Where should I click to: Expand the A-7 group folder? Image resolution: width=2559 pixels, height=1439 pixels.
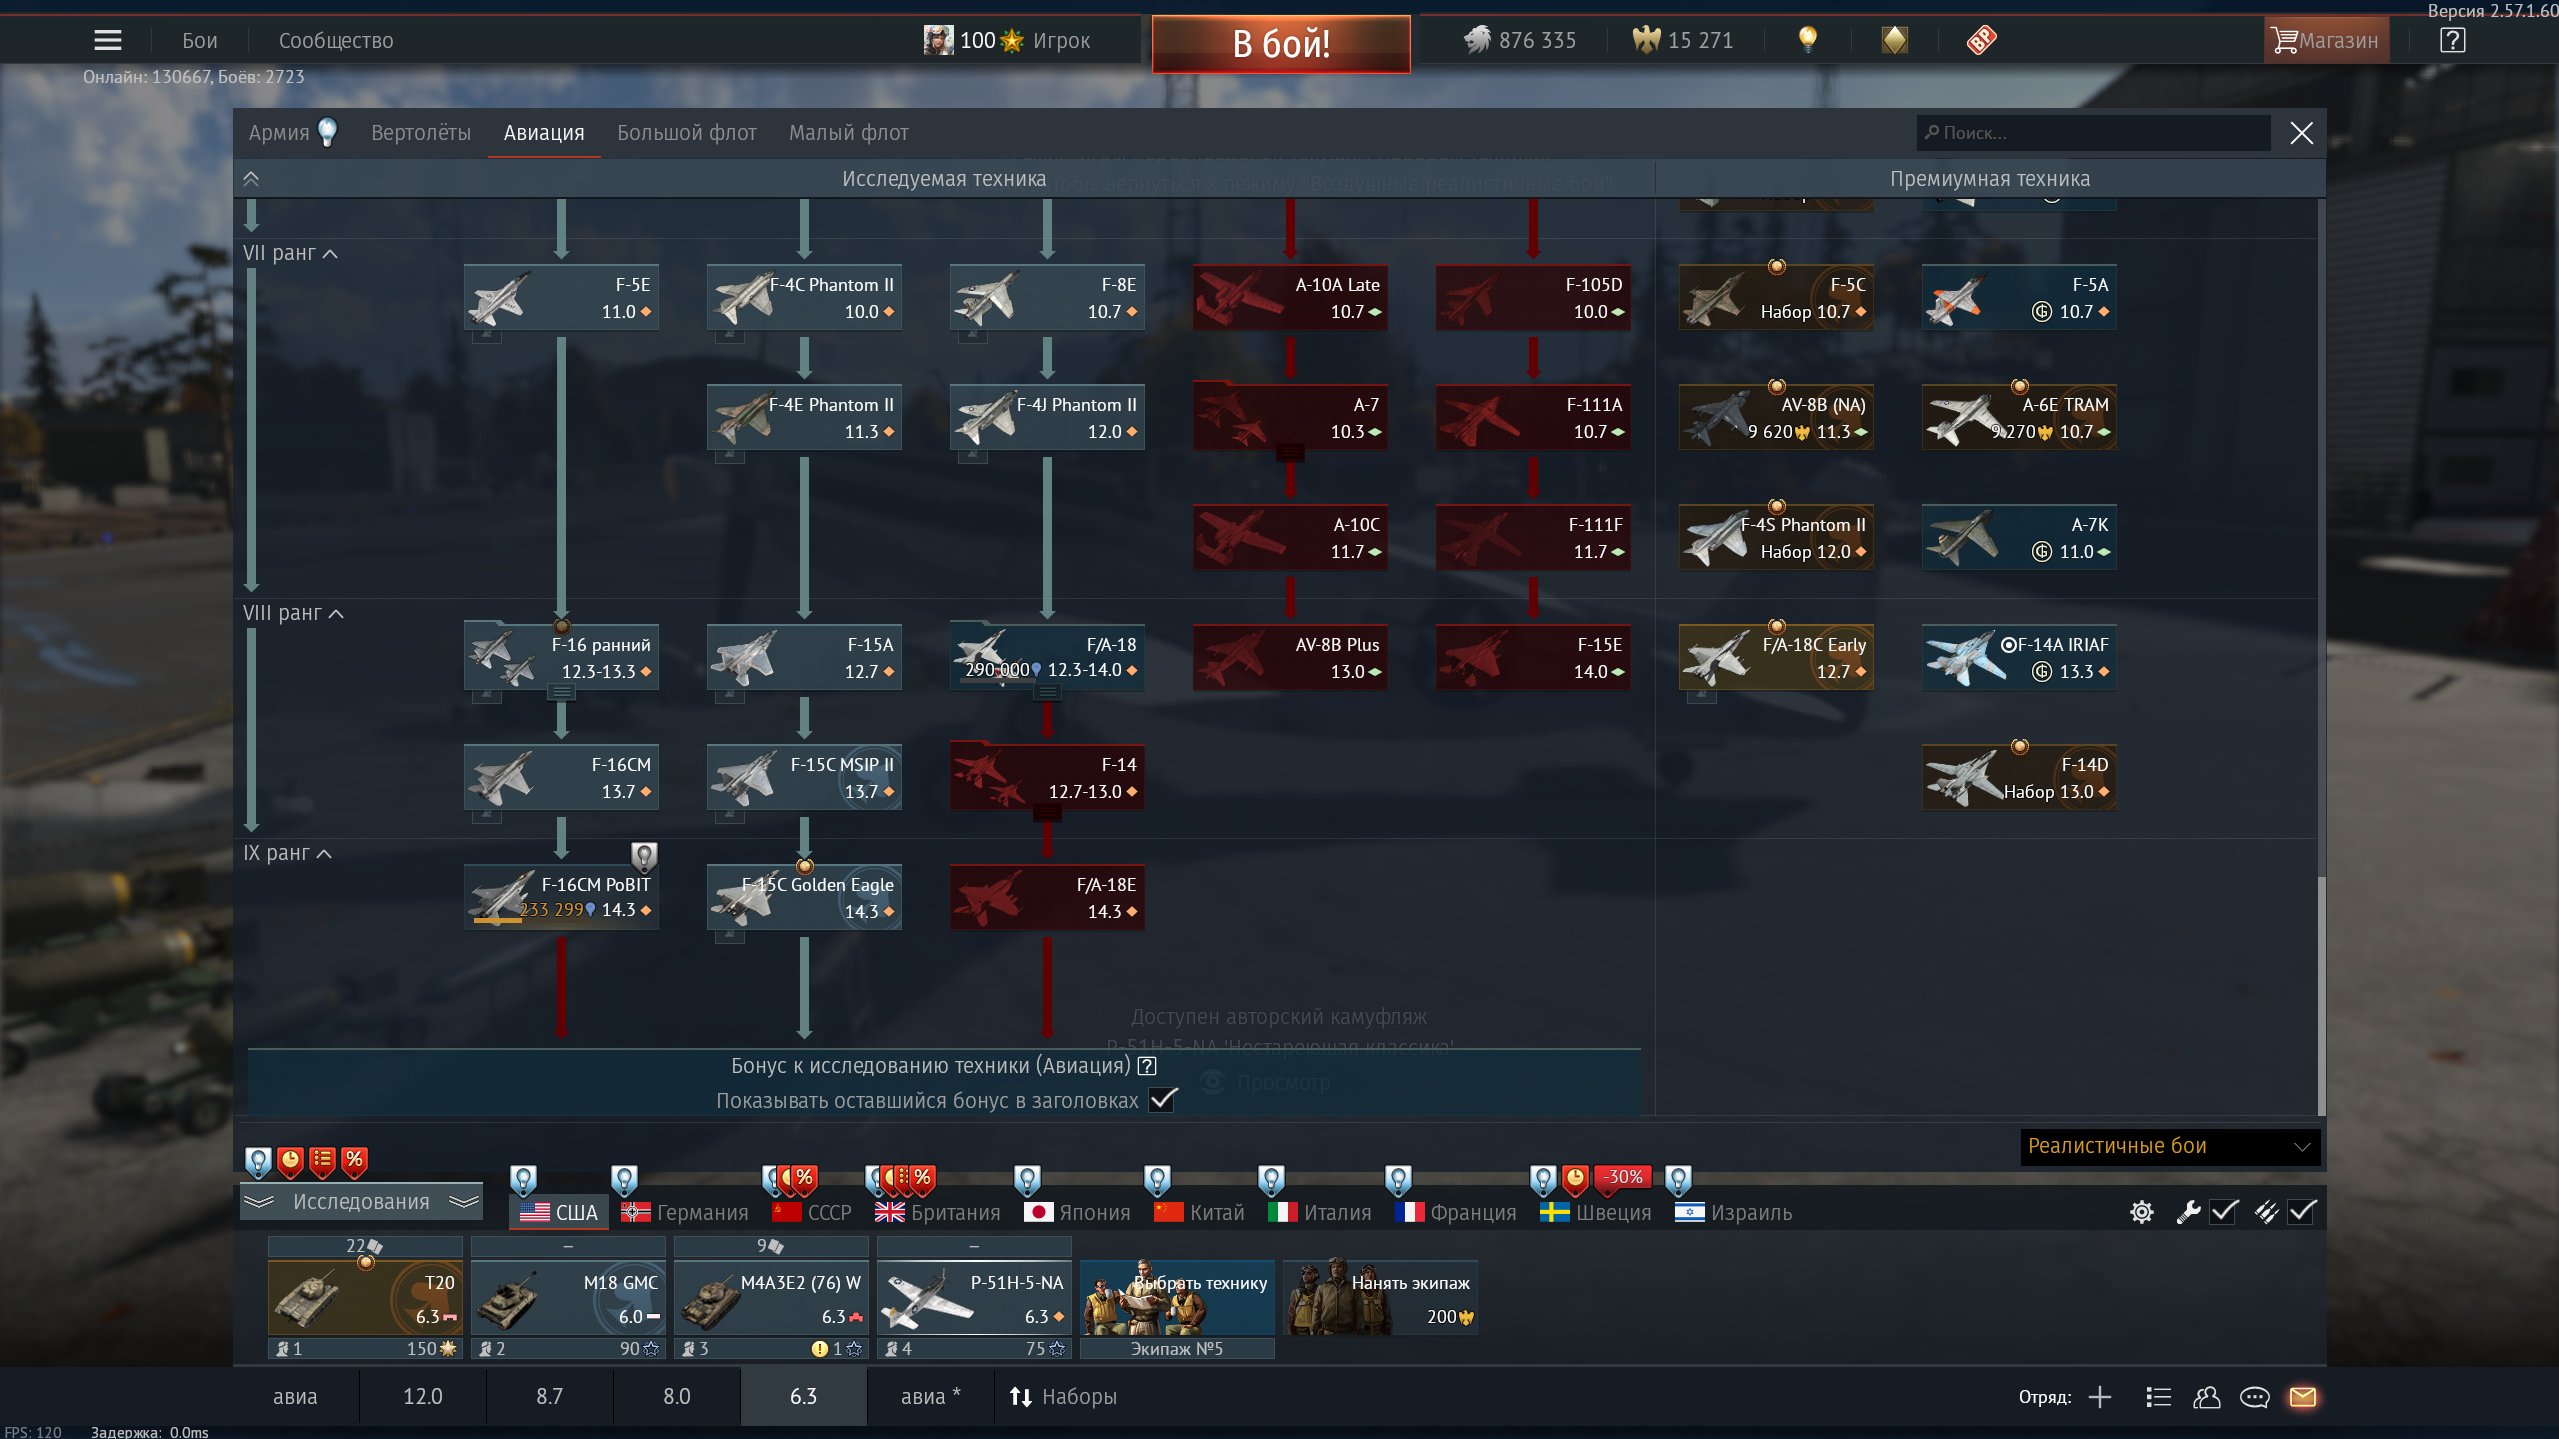[1290, 452]
